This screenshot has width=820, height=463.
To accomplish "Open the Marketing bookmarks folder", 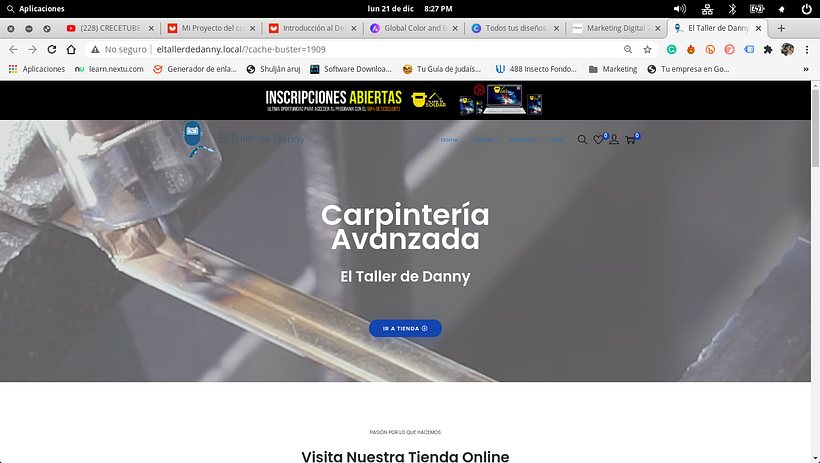I will [613, 69].
